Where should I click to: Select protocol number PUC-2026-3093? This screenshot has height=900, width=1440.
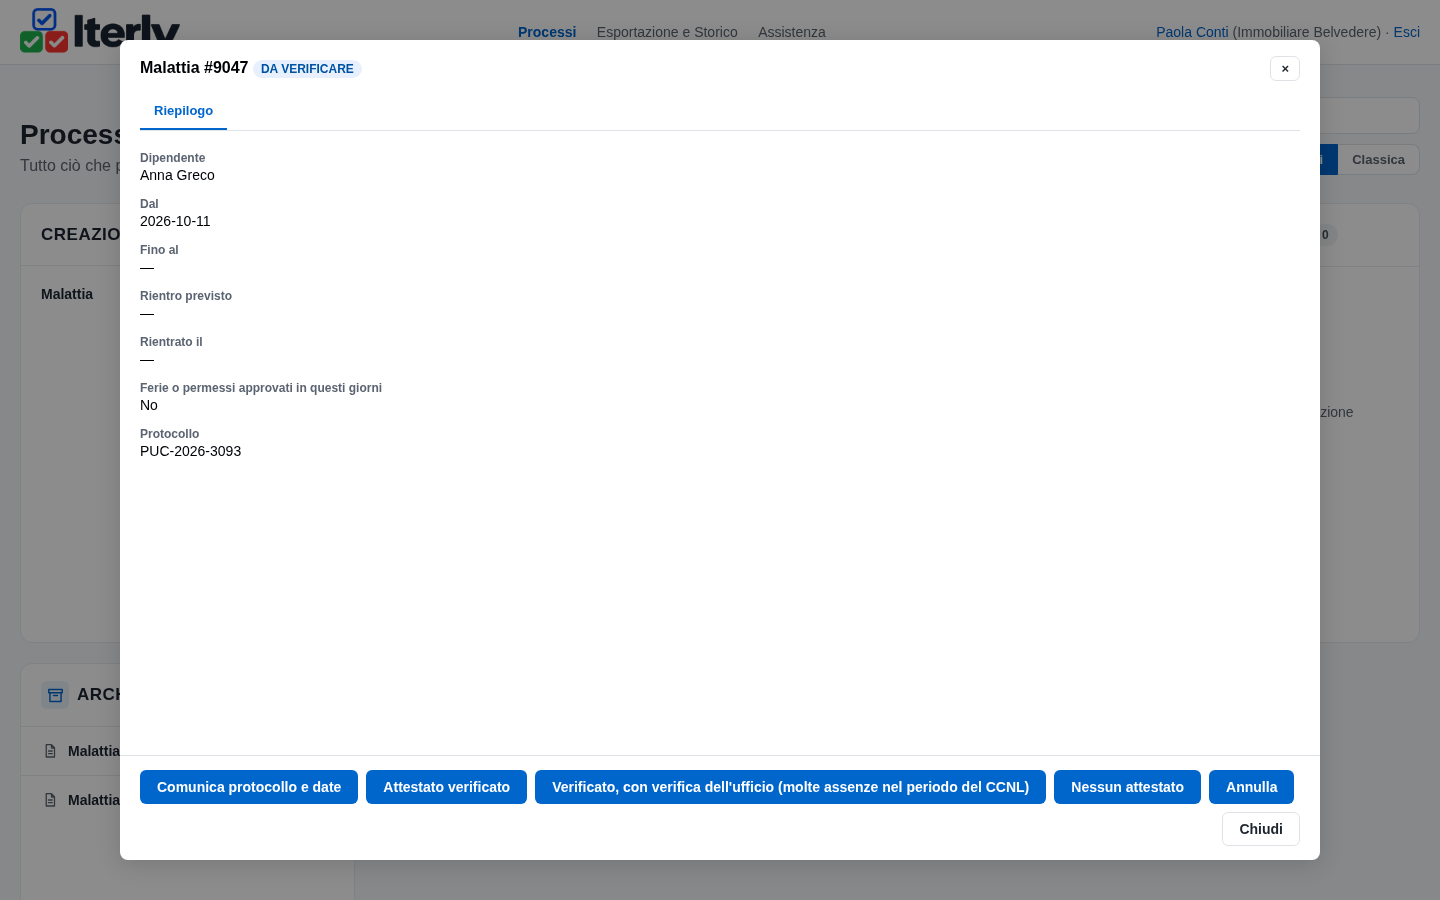190,451
